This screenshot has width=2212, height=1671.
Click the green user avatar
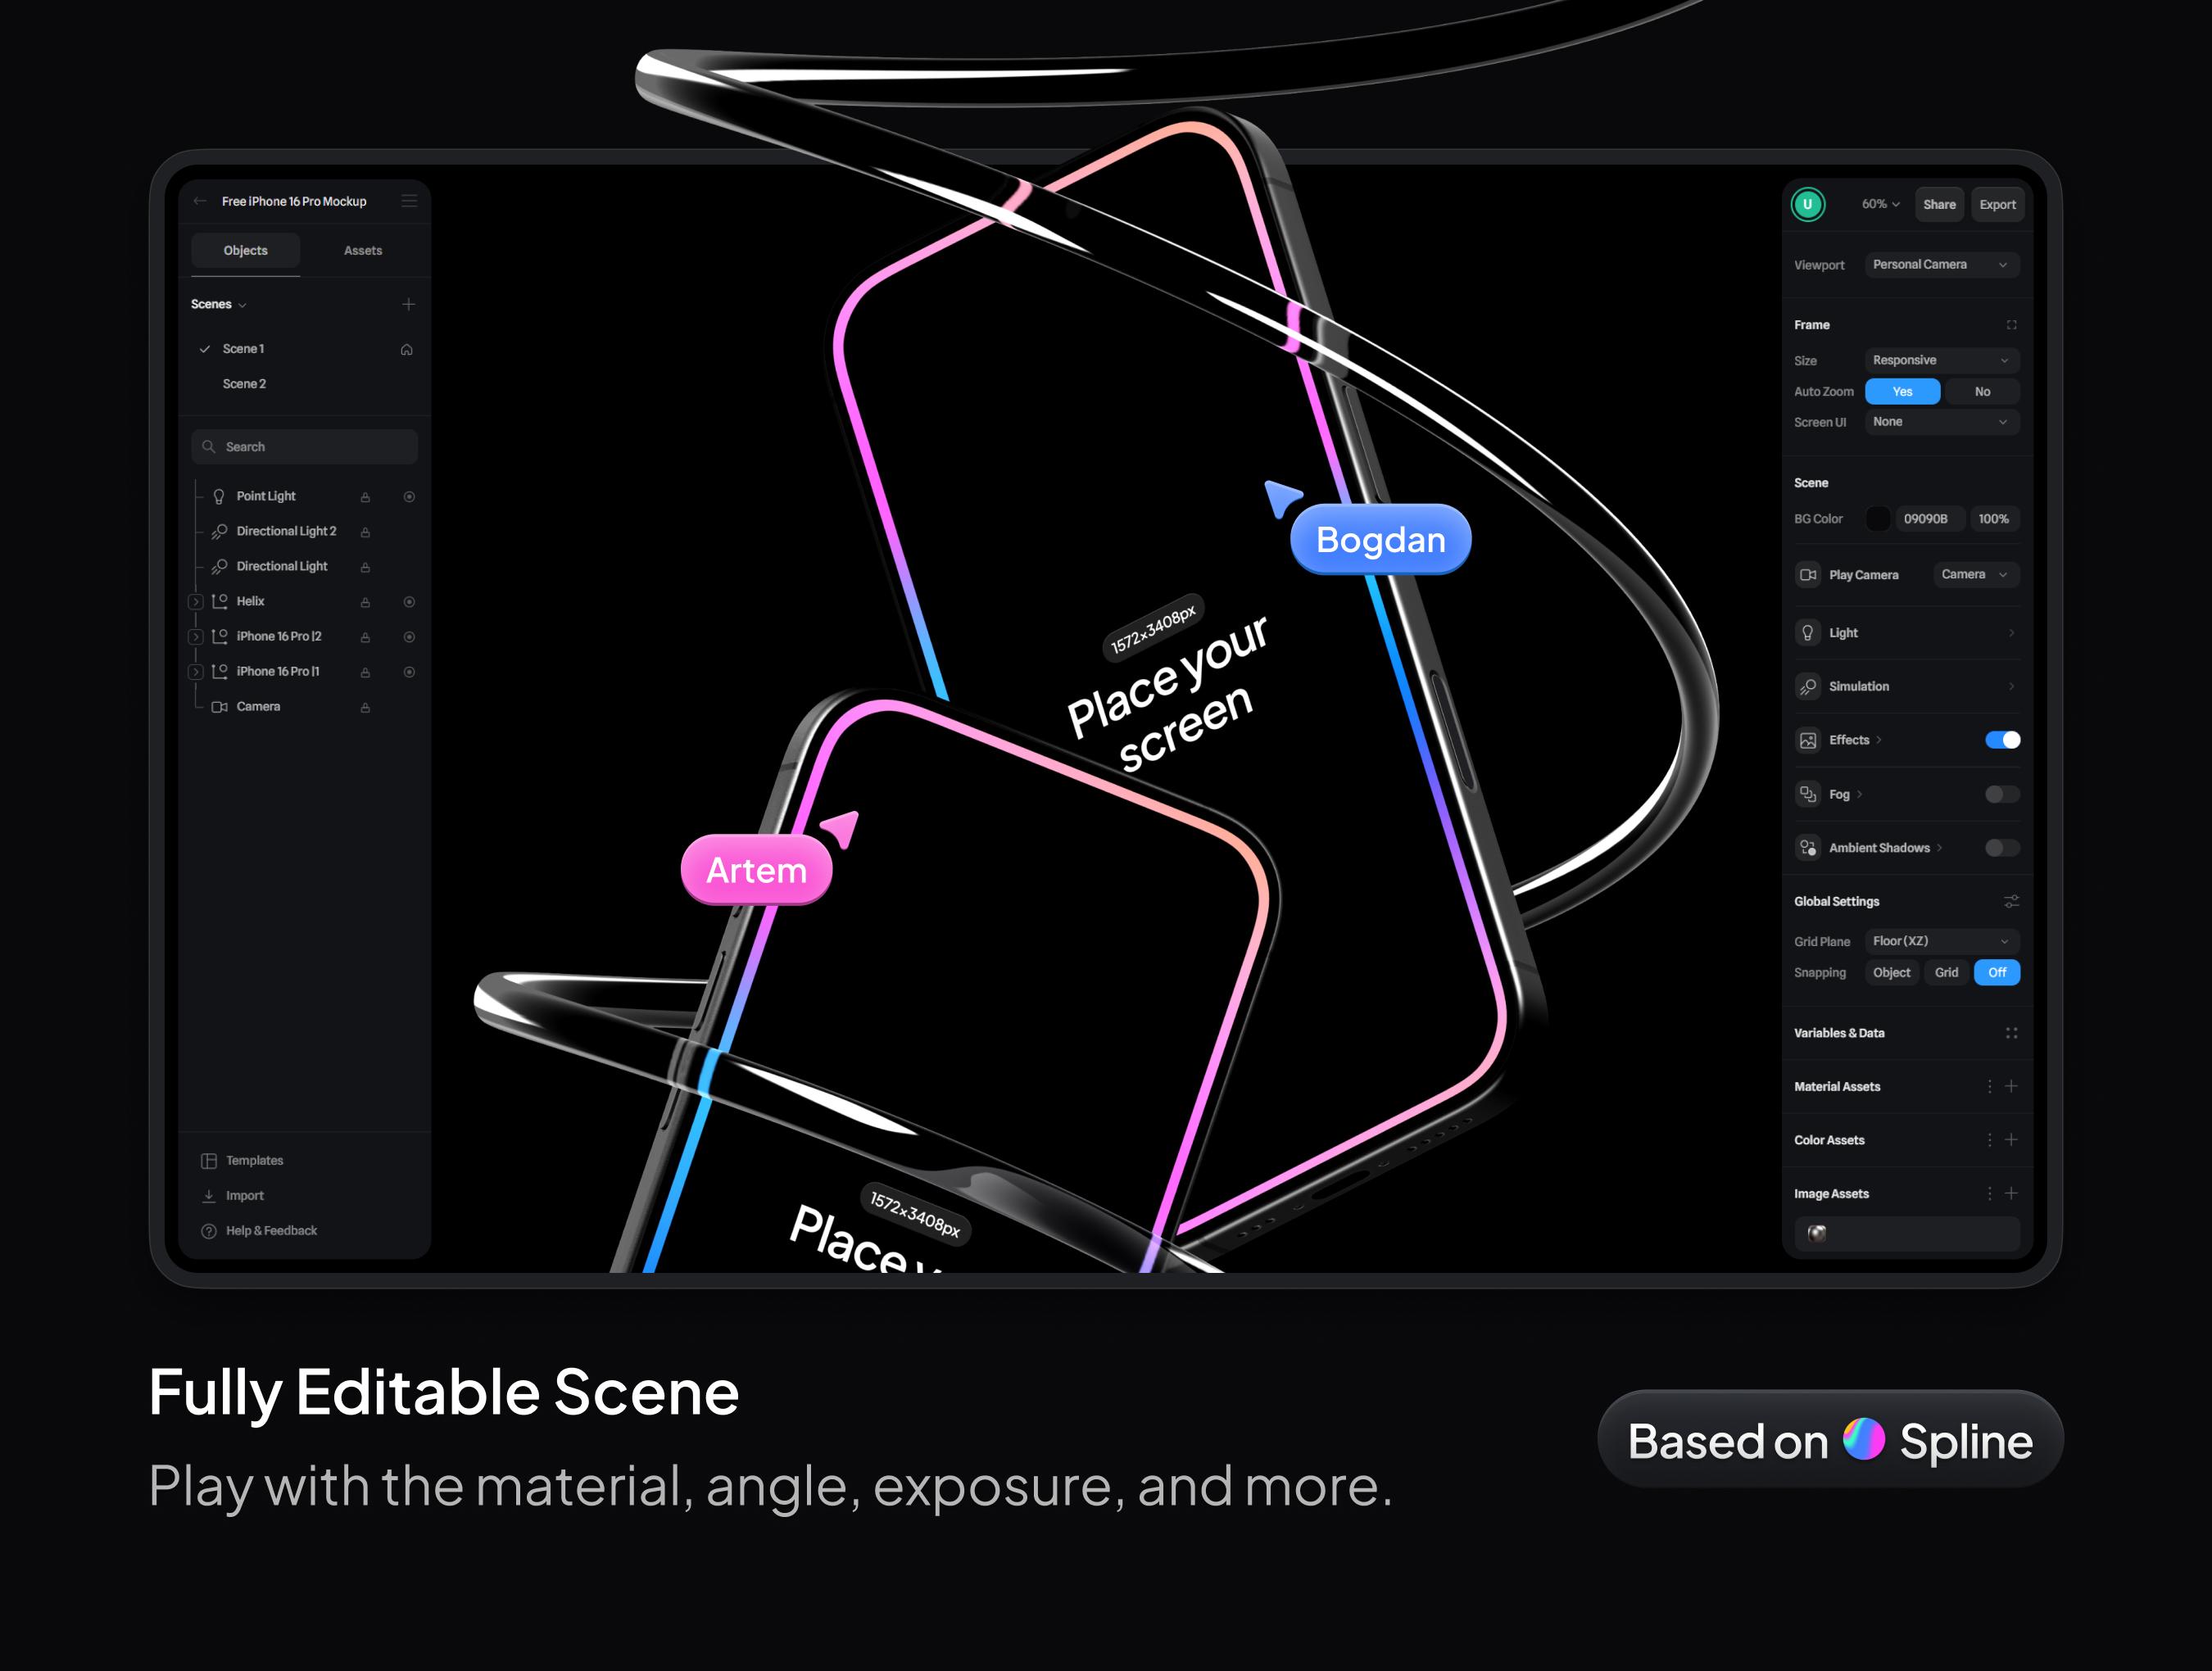tap(1807, 204)
